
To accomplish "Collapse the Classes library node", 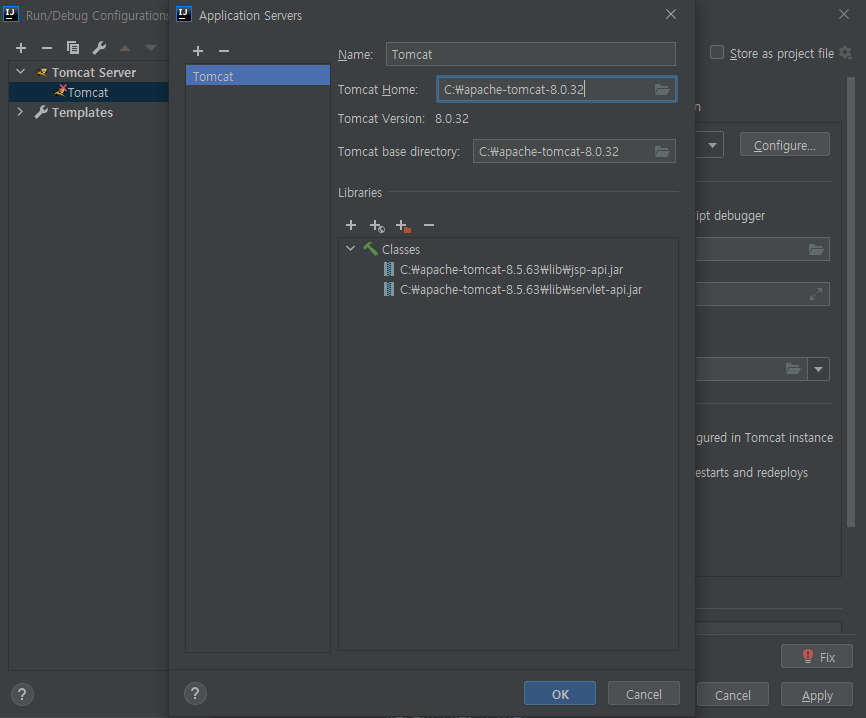I will click(x=350, y=249).
